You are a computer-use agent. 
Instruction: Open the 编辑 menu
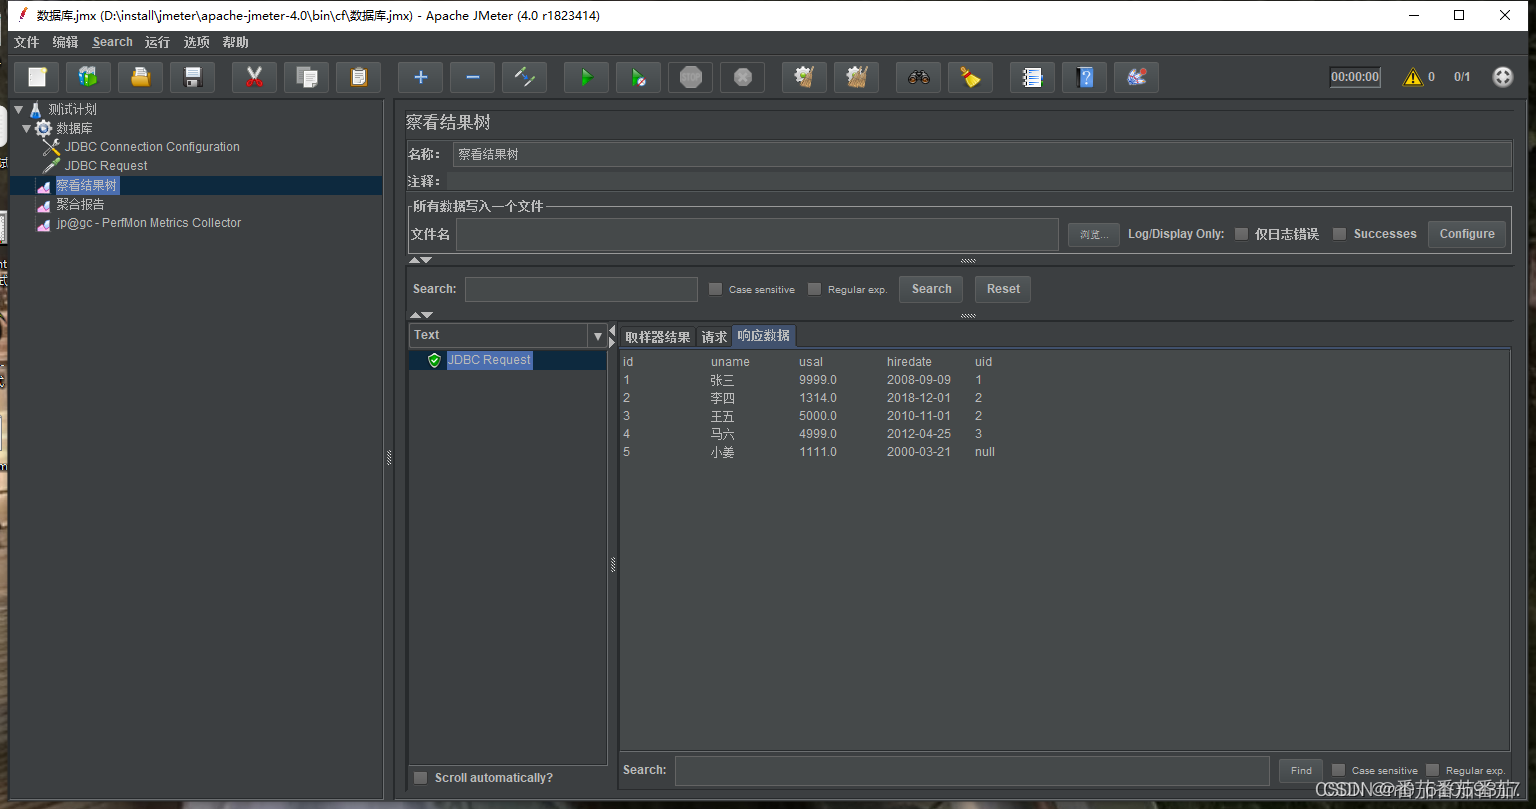[x=65, y=42]
